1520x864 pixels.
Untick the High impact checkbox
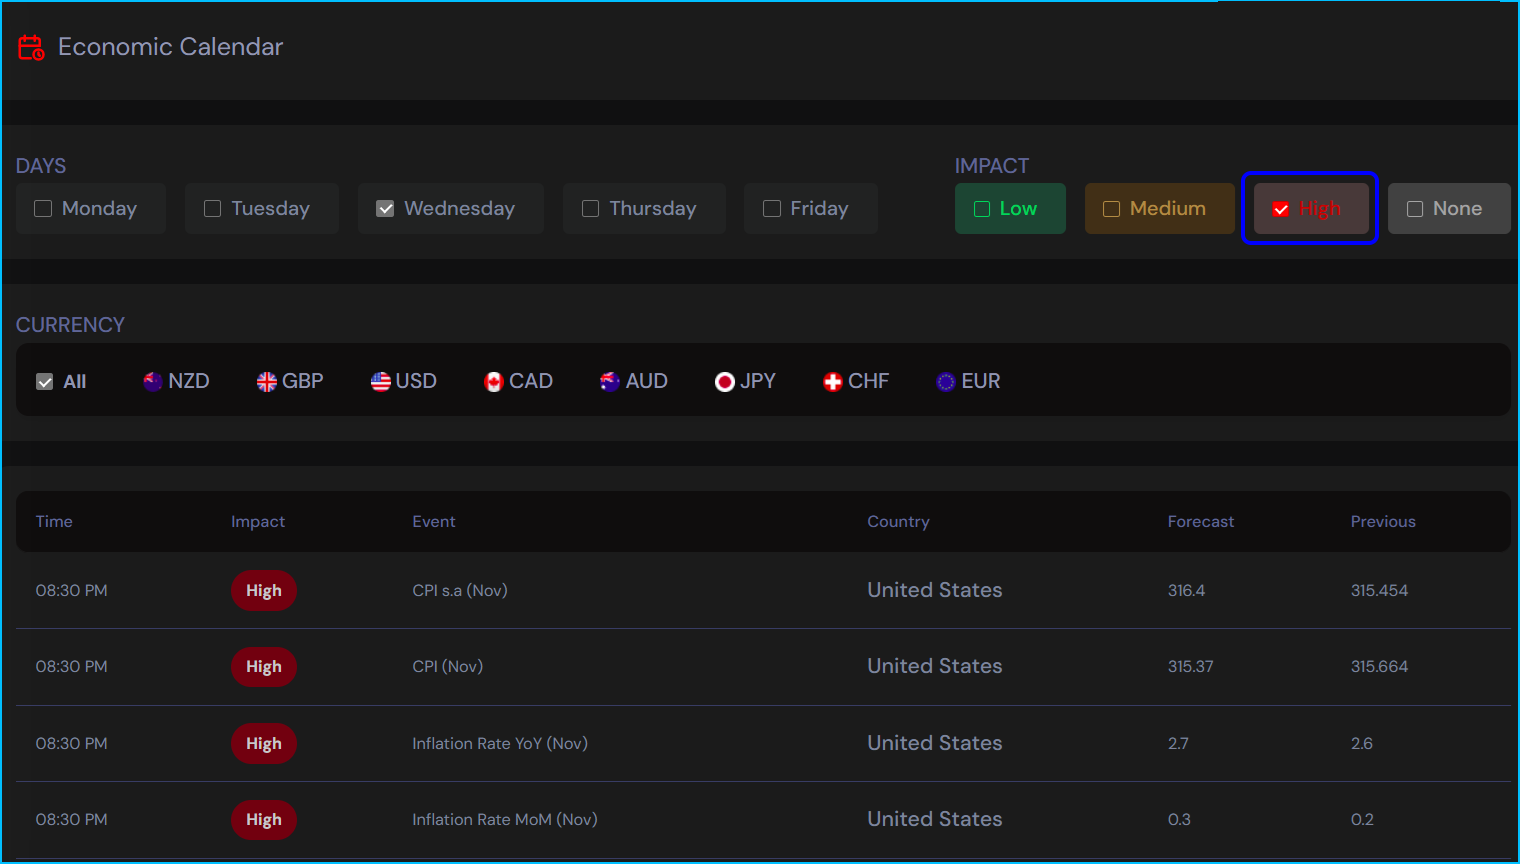[x=1281, y=209]
